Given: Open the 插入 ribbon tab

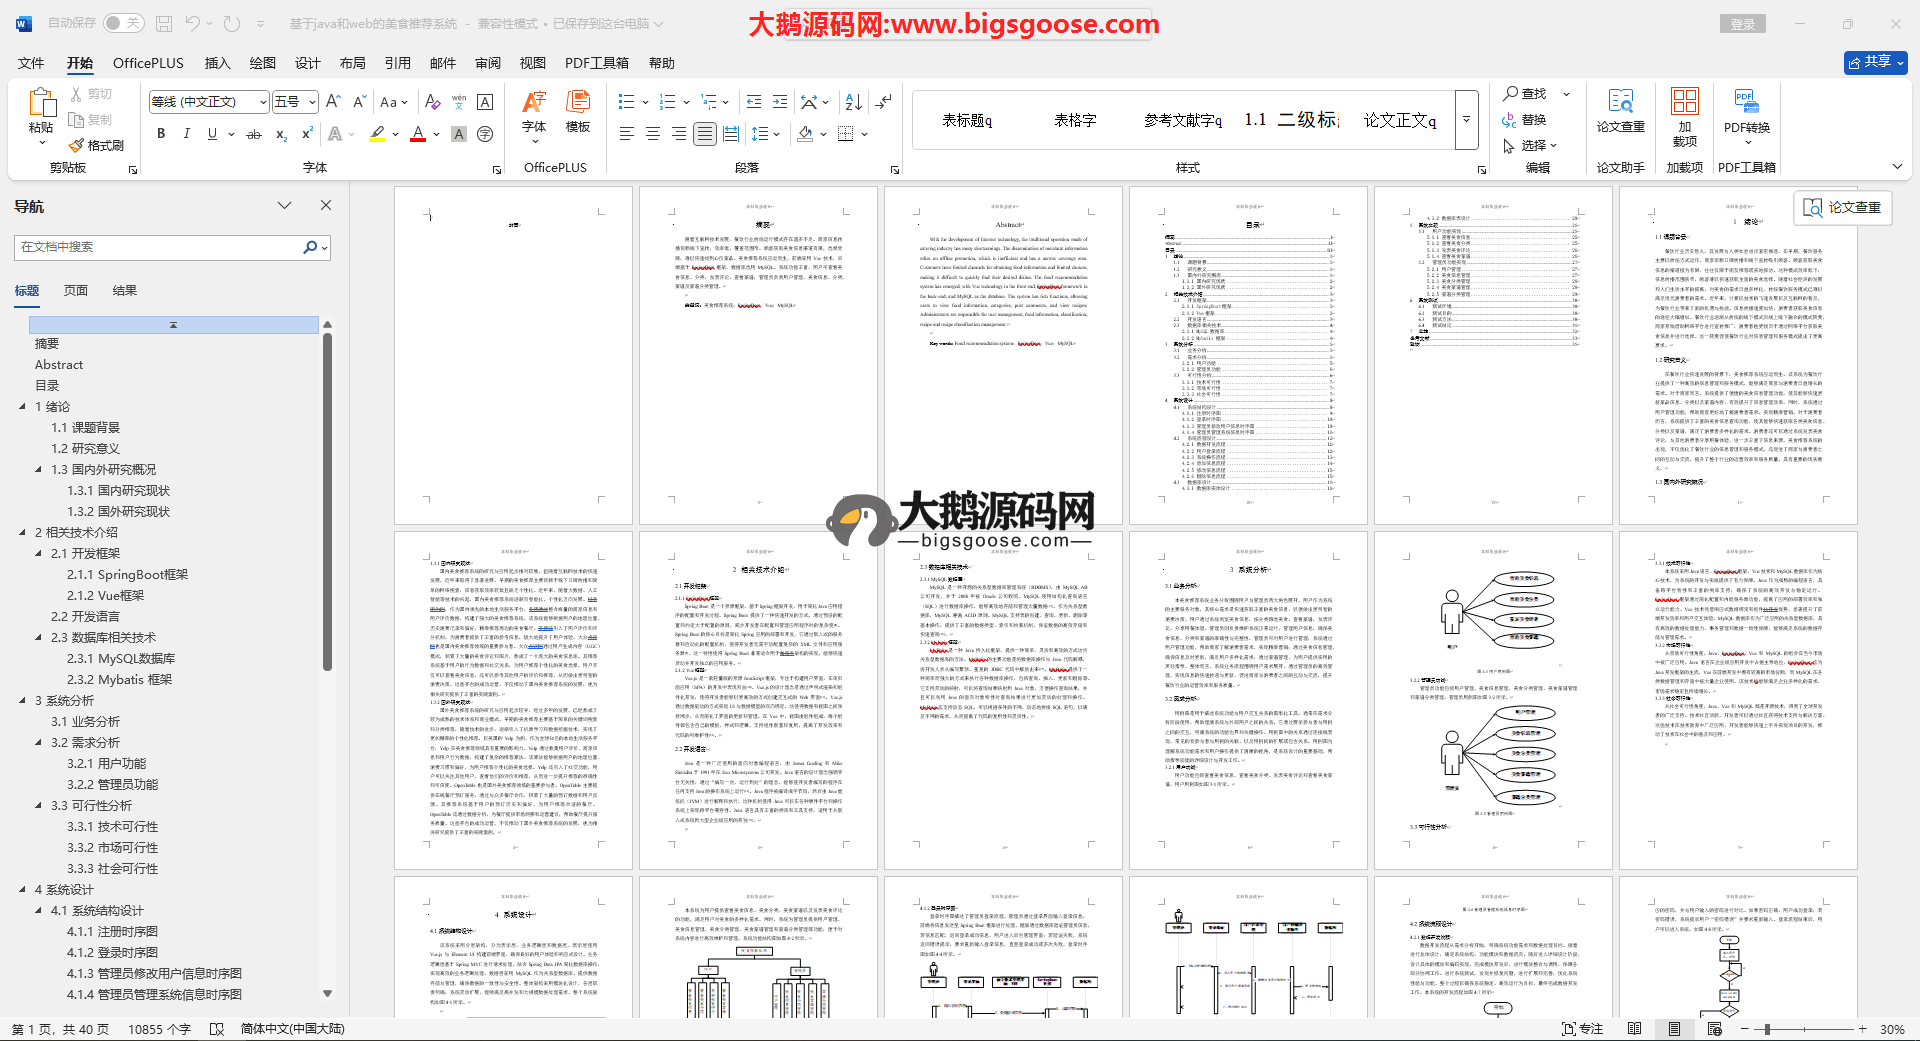Looking at the screenshot, I should pos(217,63).
